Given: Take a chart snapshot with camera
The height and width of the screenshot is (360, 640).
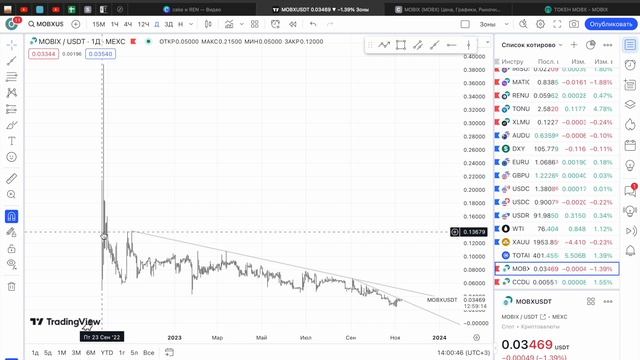Looking at the screenshot, I should point(574,24).
